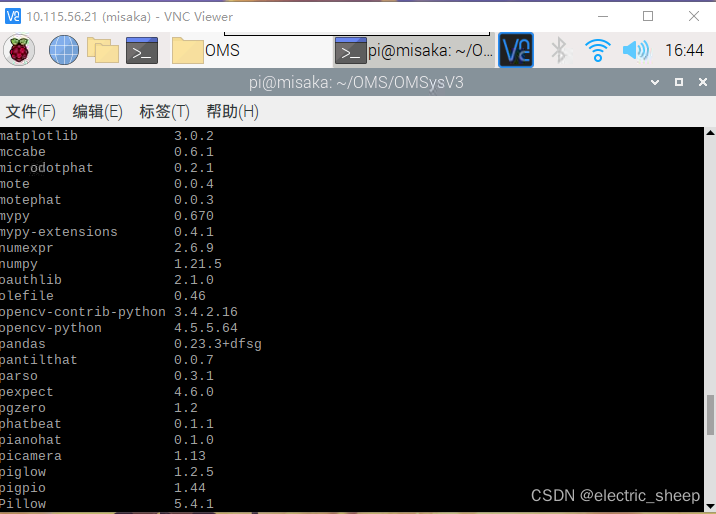The image size is (716, 514).
Task: Minimize the terminal with the down-chevron button
Action: [655, 82]
